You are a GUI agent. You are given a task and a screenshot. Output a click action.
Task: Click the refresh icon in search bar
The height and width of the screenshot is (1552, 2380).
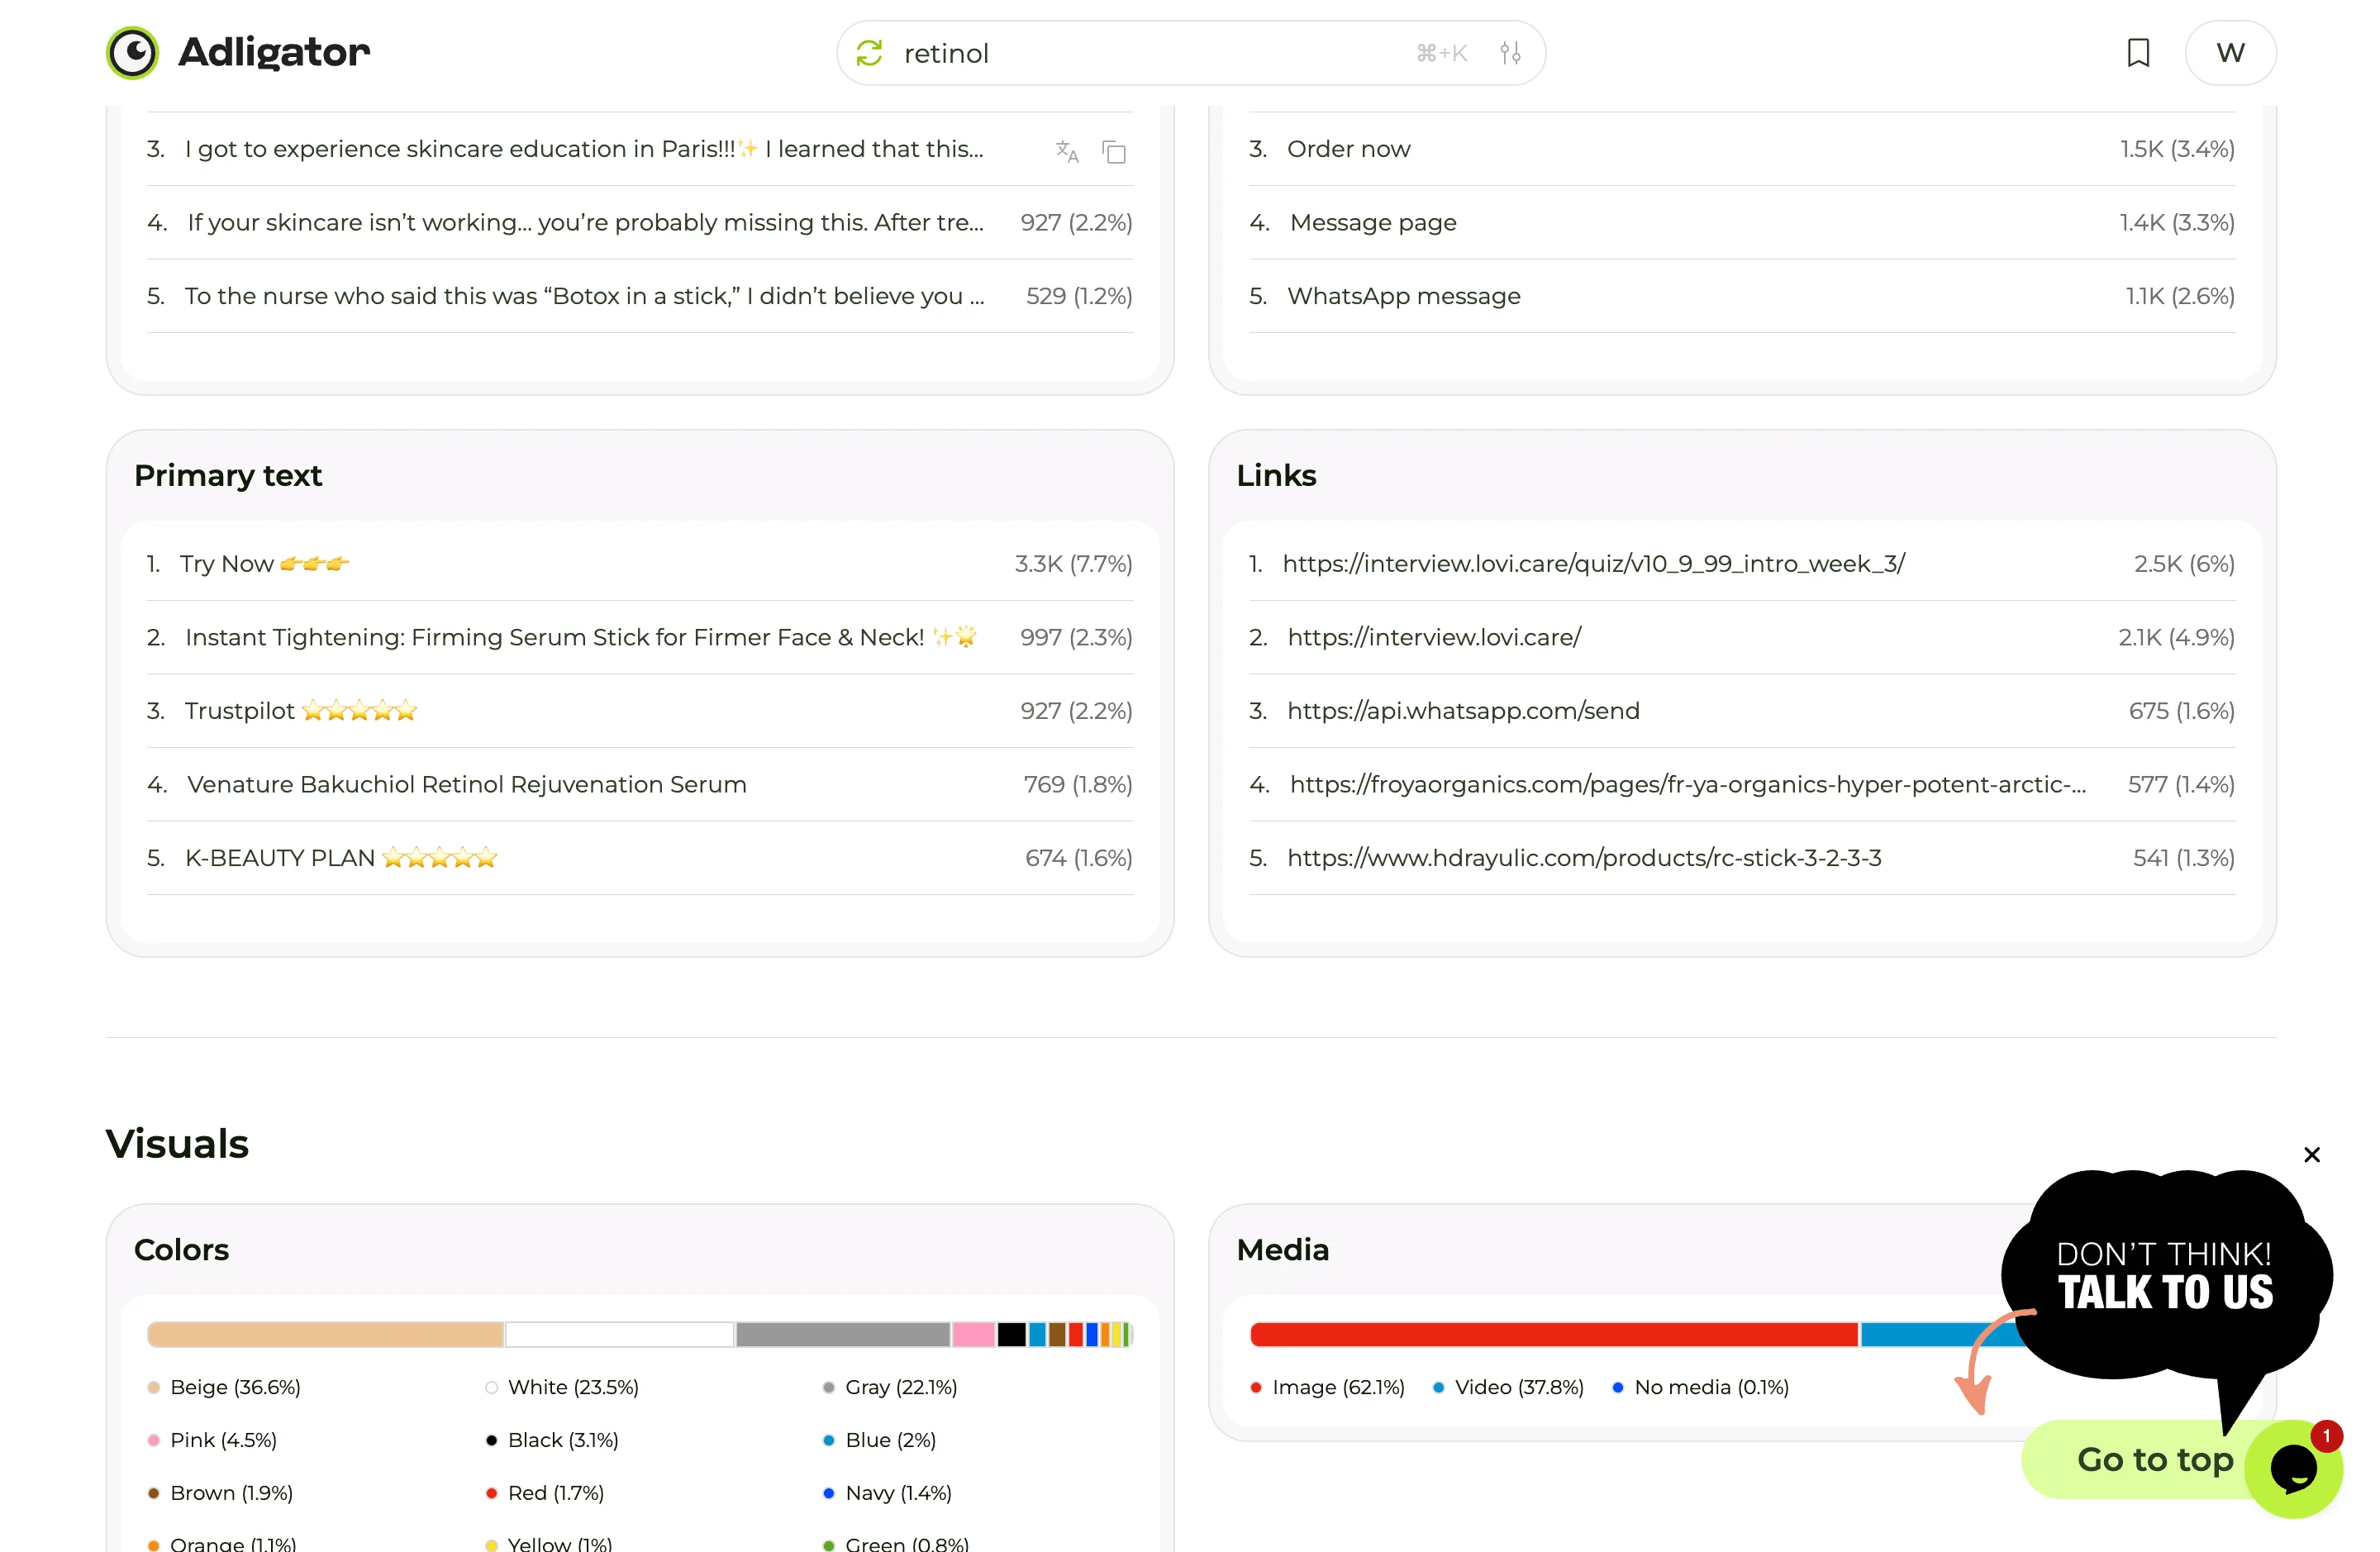click(869, 53)
